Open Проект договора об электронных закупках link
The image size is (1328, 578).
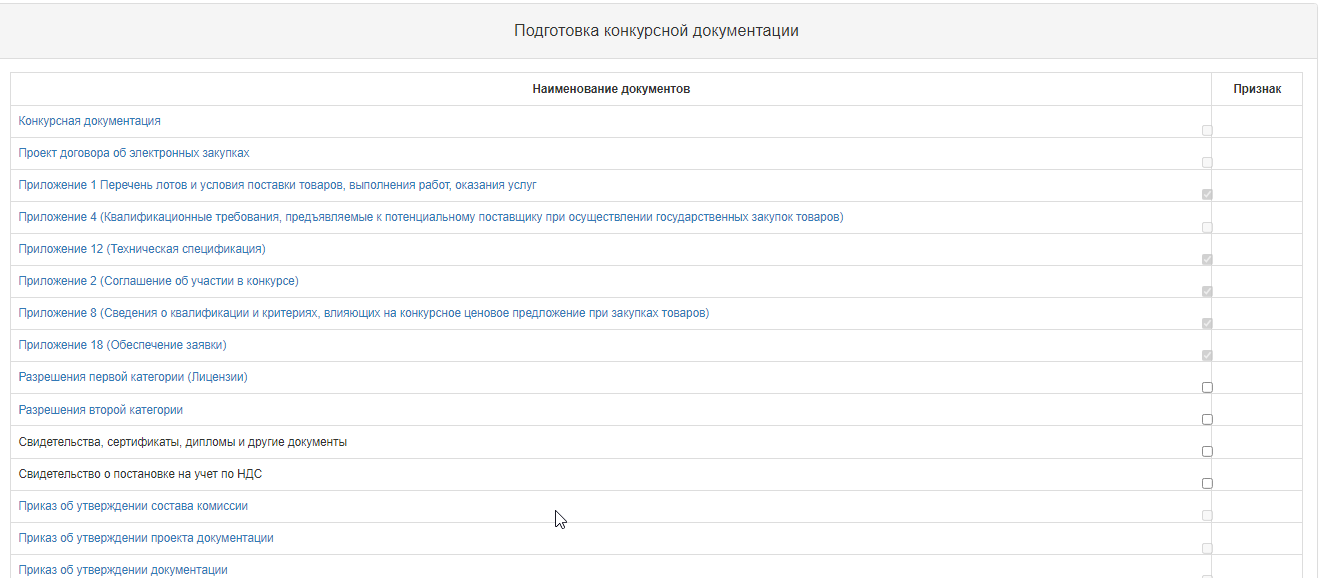134,153
